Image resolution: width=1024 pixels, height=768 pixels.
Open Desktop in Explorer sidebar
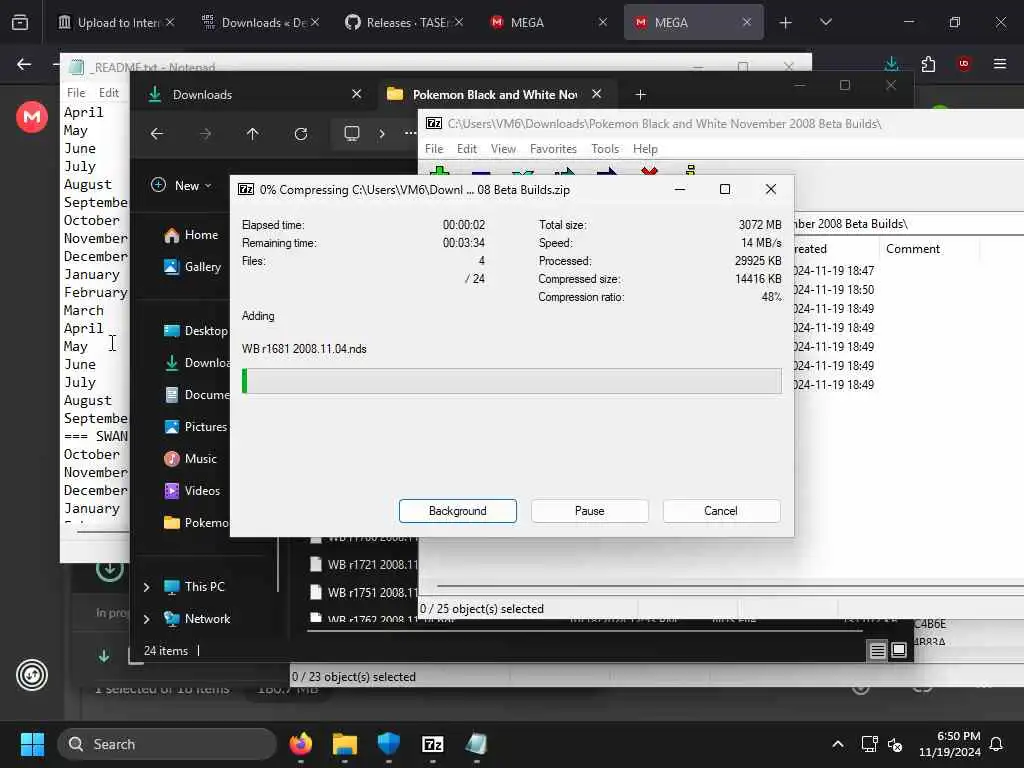pyautogui.click(x=195, y=330)
